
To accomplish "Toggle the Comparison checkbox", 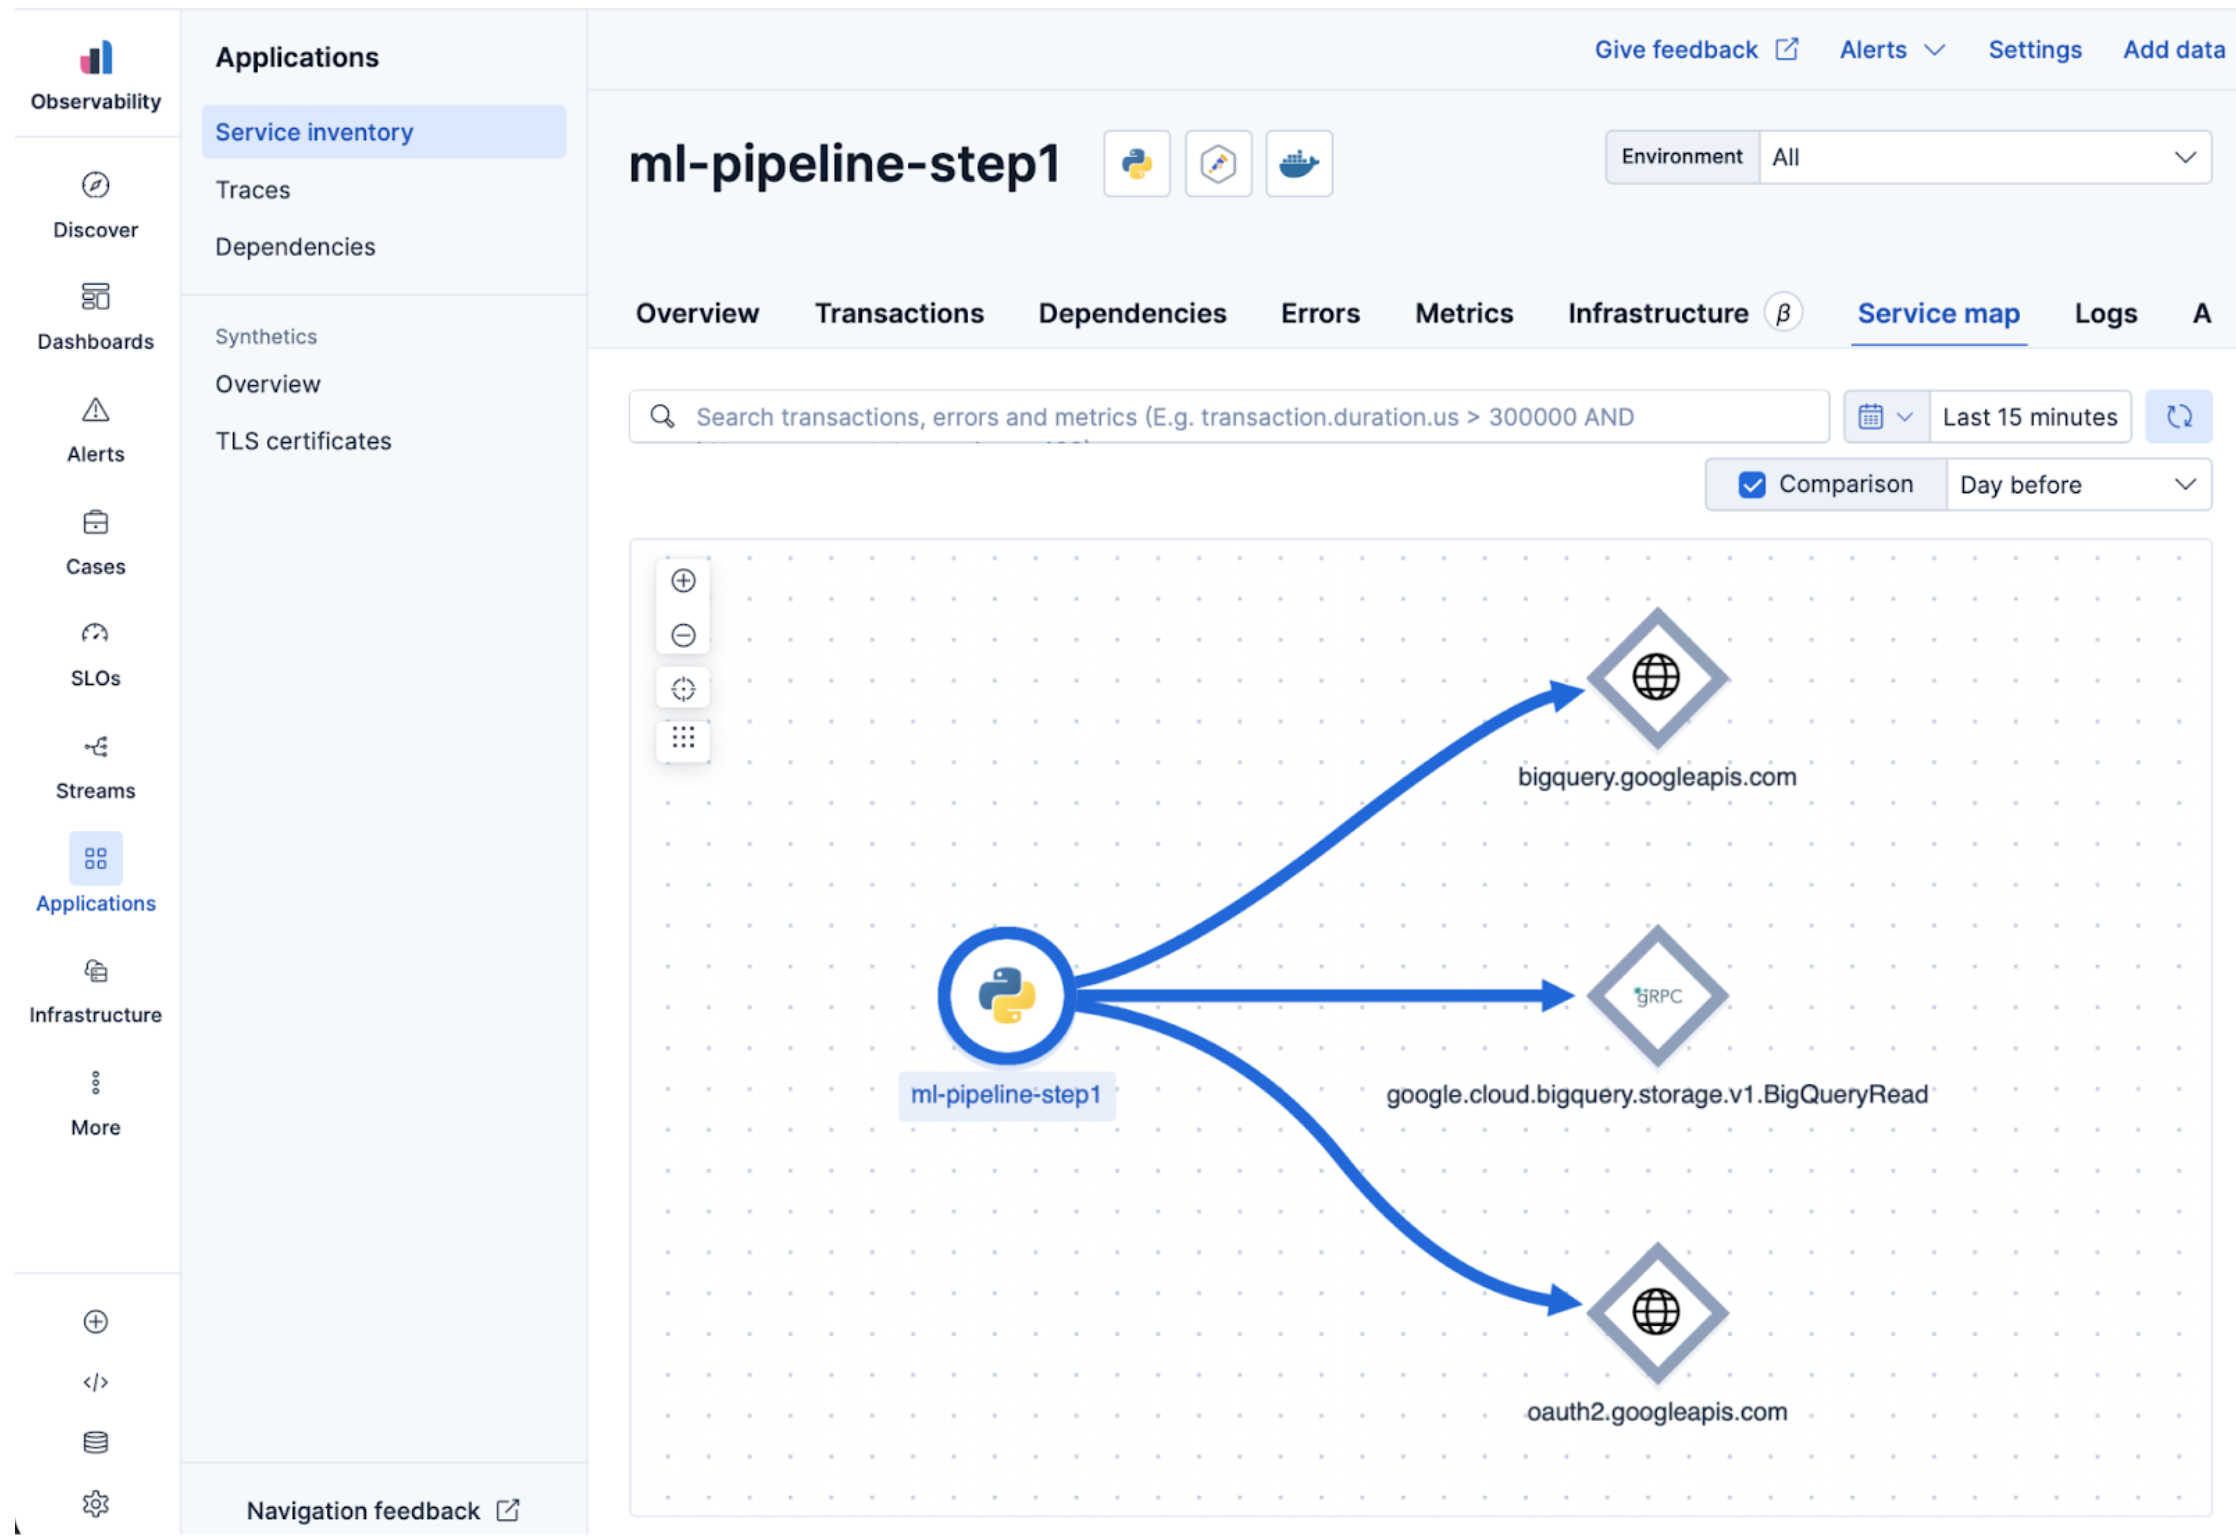I will [1752, 484].
